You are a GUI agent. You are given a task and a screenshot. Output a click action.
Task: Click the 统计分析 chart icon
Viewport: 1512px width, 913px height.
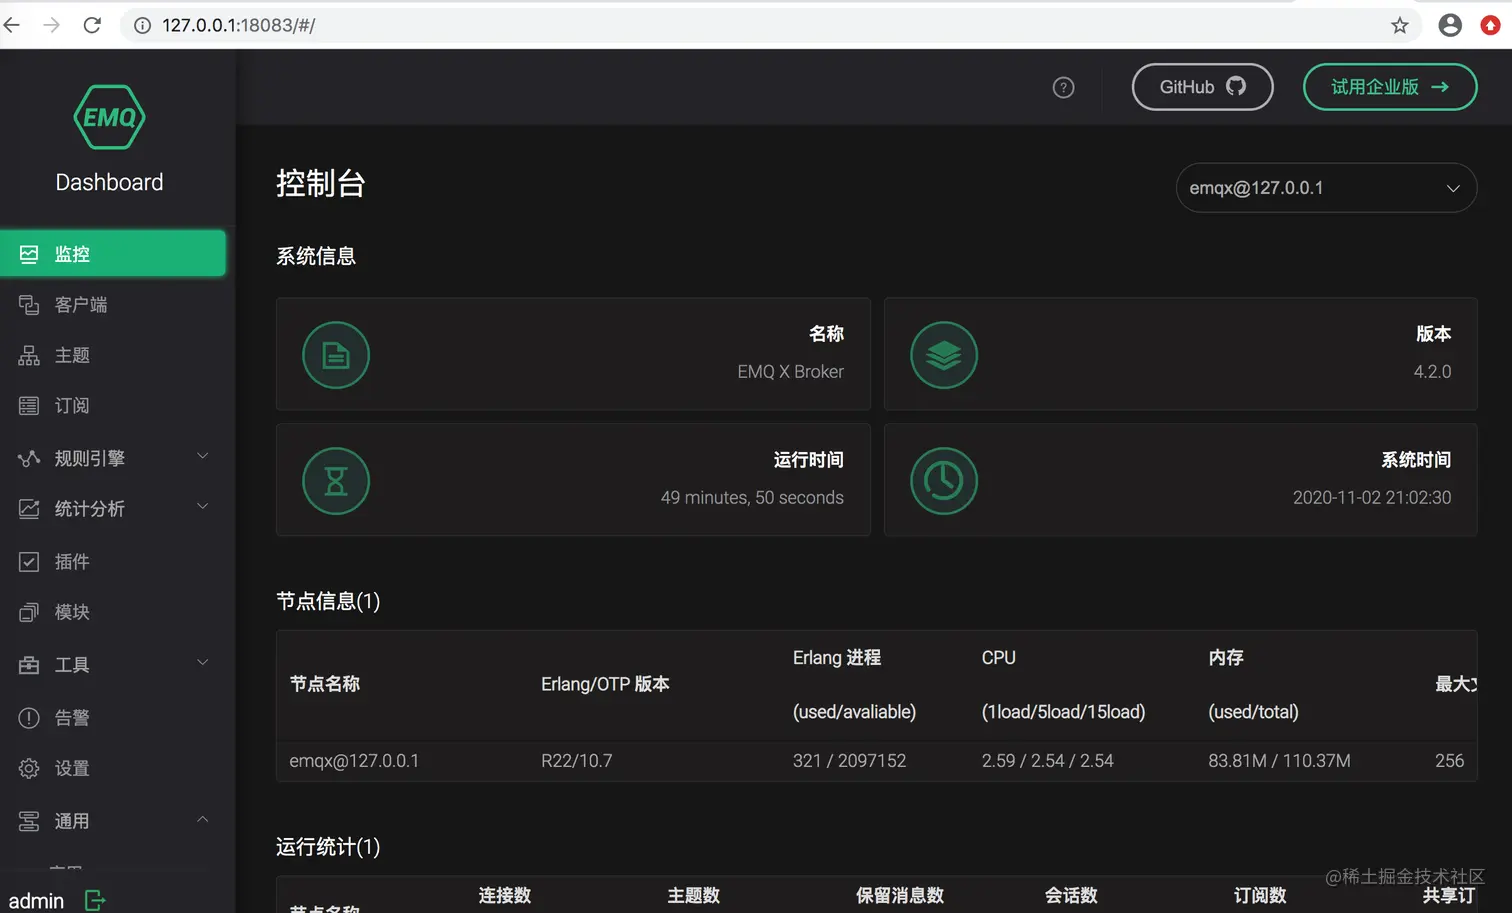pyautogui.click(x=29, y=508)
